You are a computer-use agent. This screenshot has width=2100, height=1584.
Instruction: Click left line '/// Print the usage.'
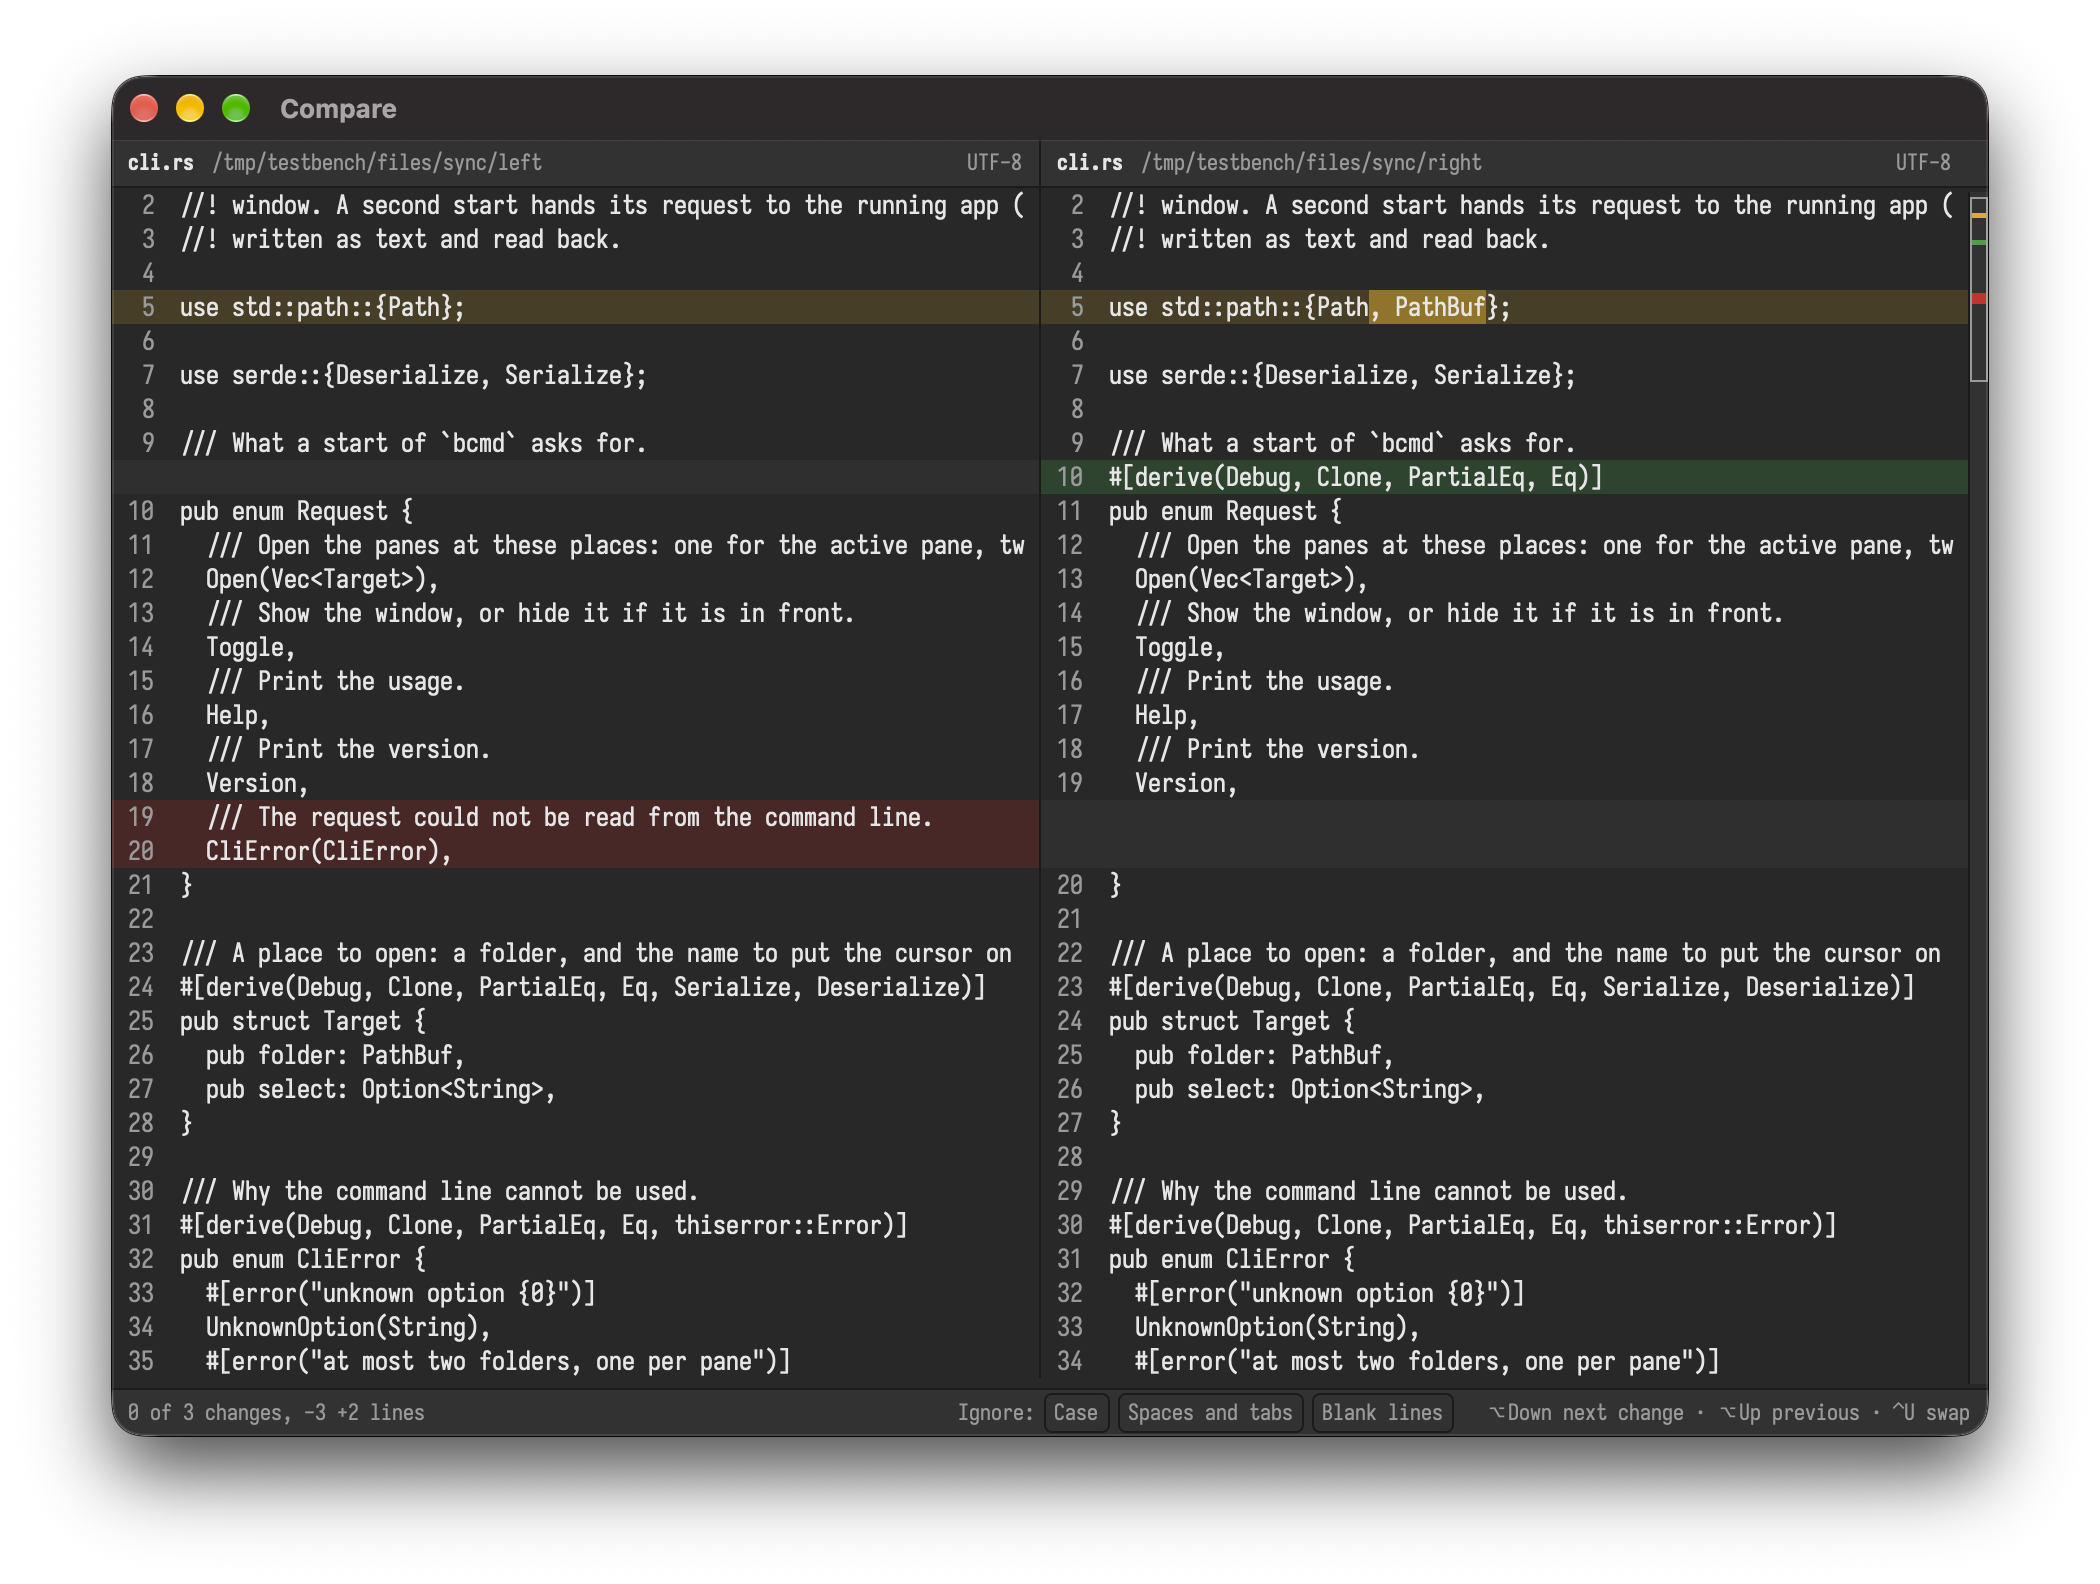tap(335, 681)
